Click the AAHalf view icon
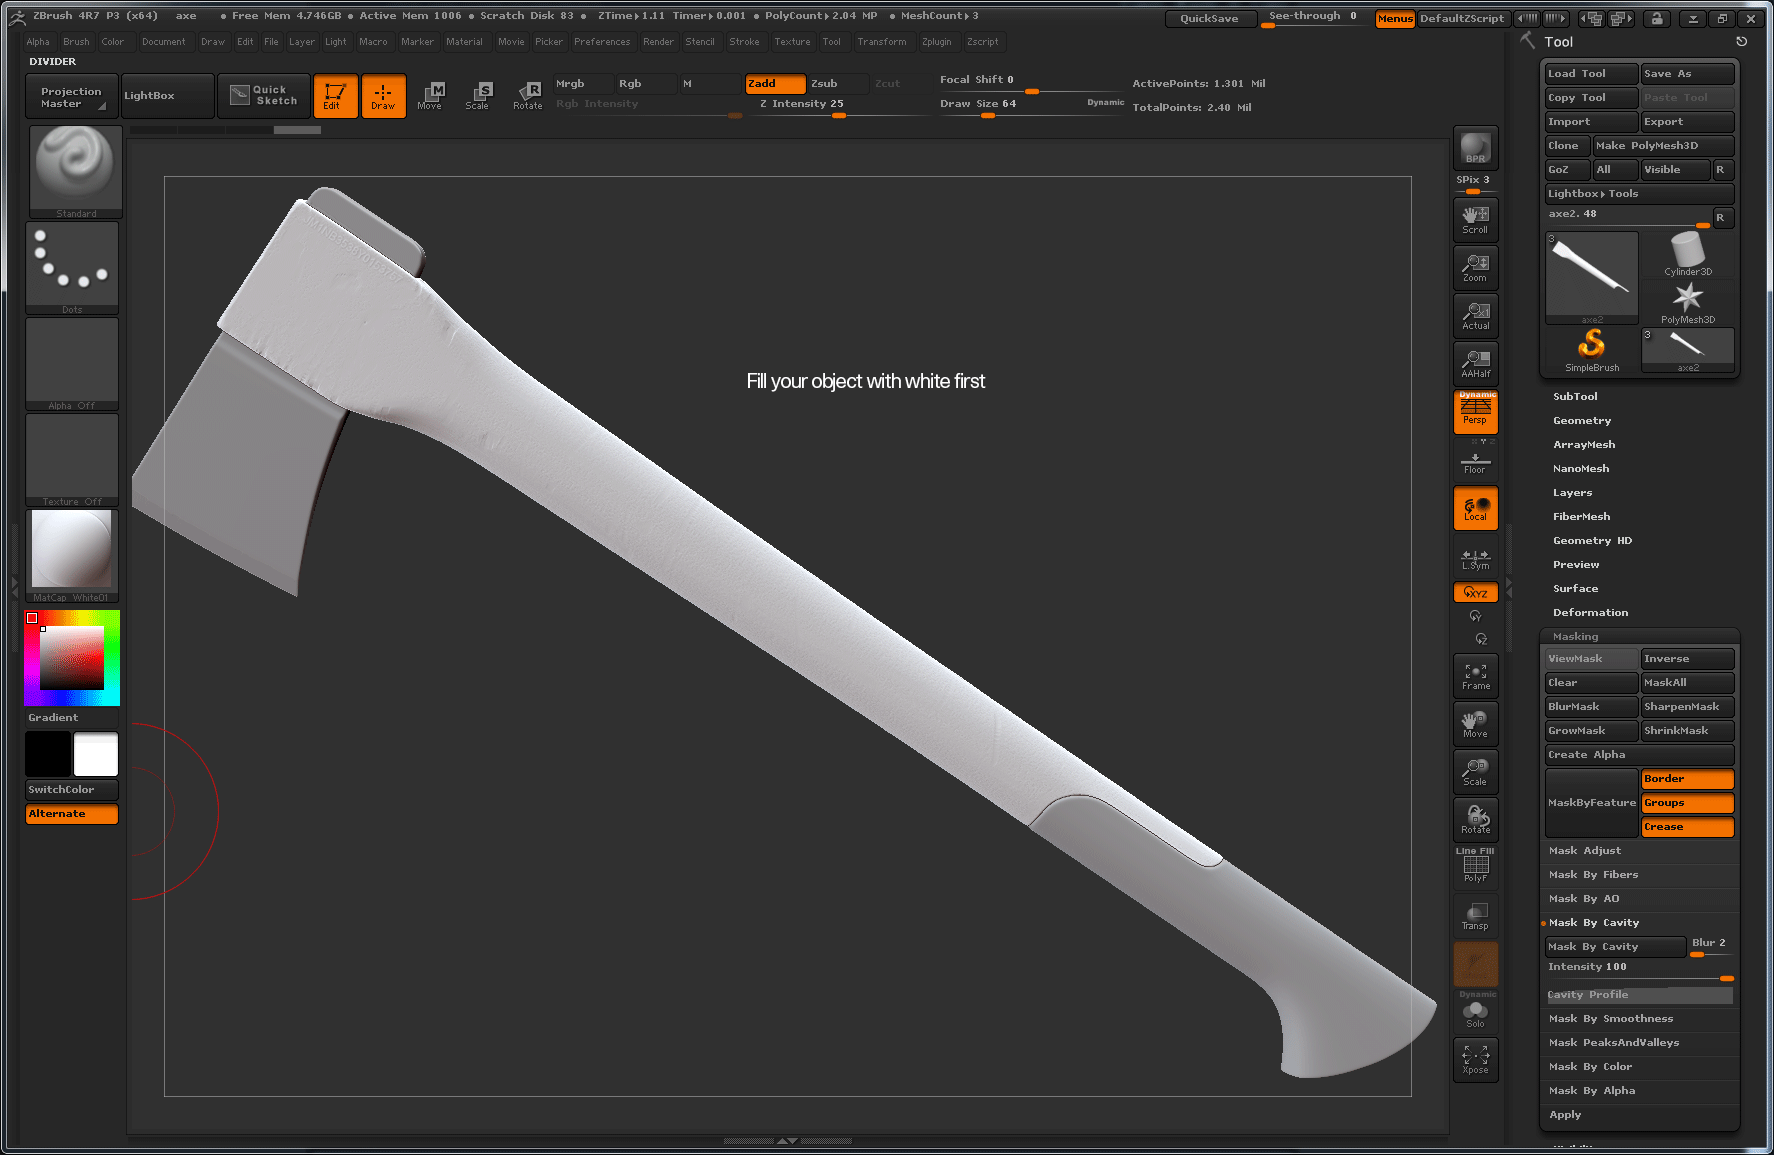The image size is (1774, 1155). (x=1475, y=364)
